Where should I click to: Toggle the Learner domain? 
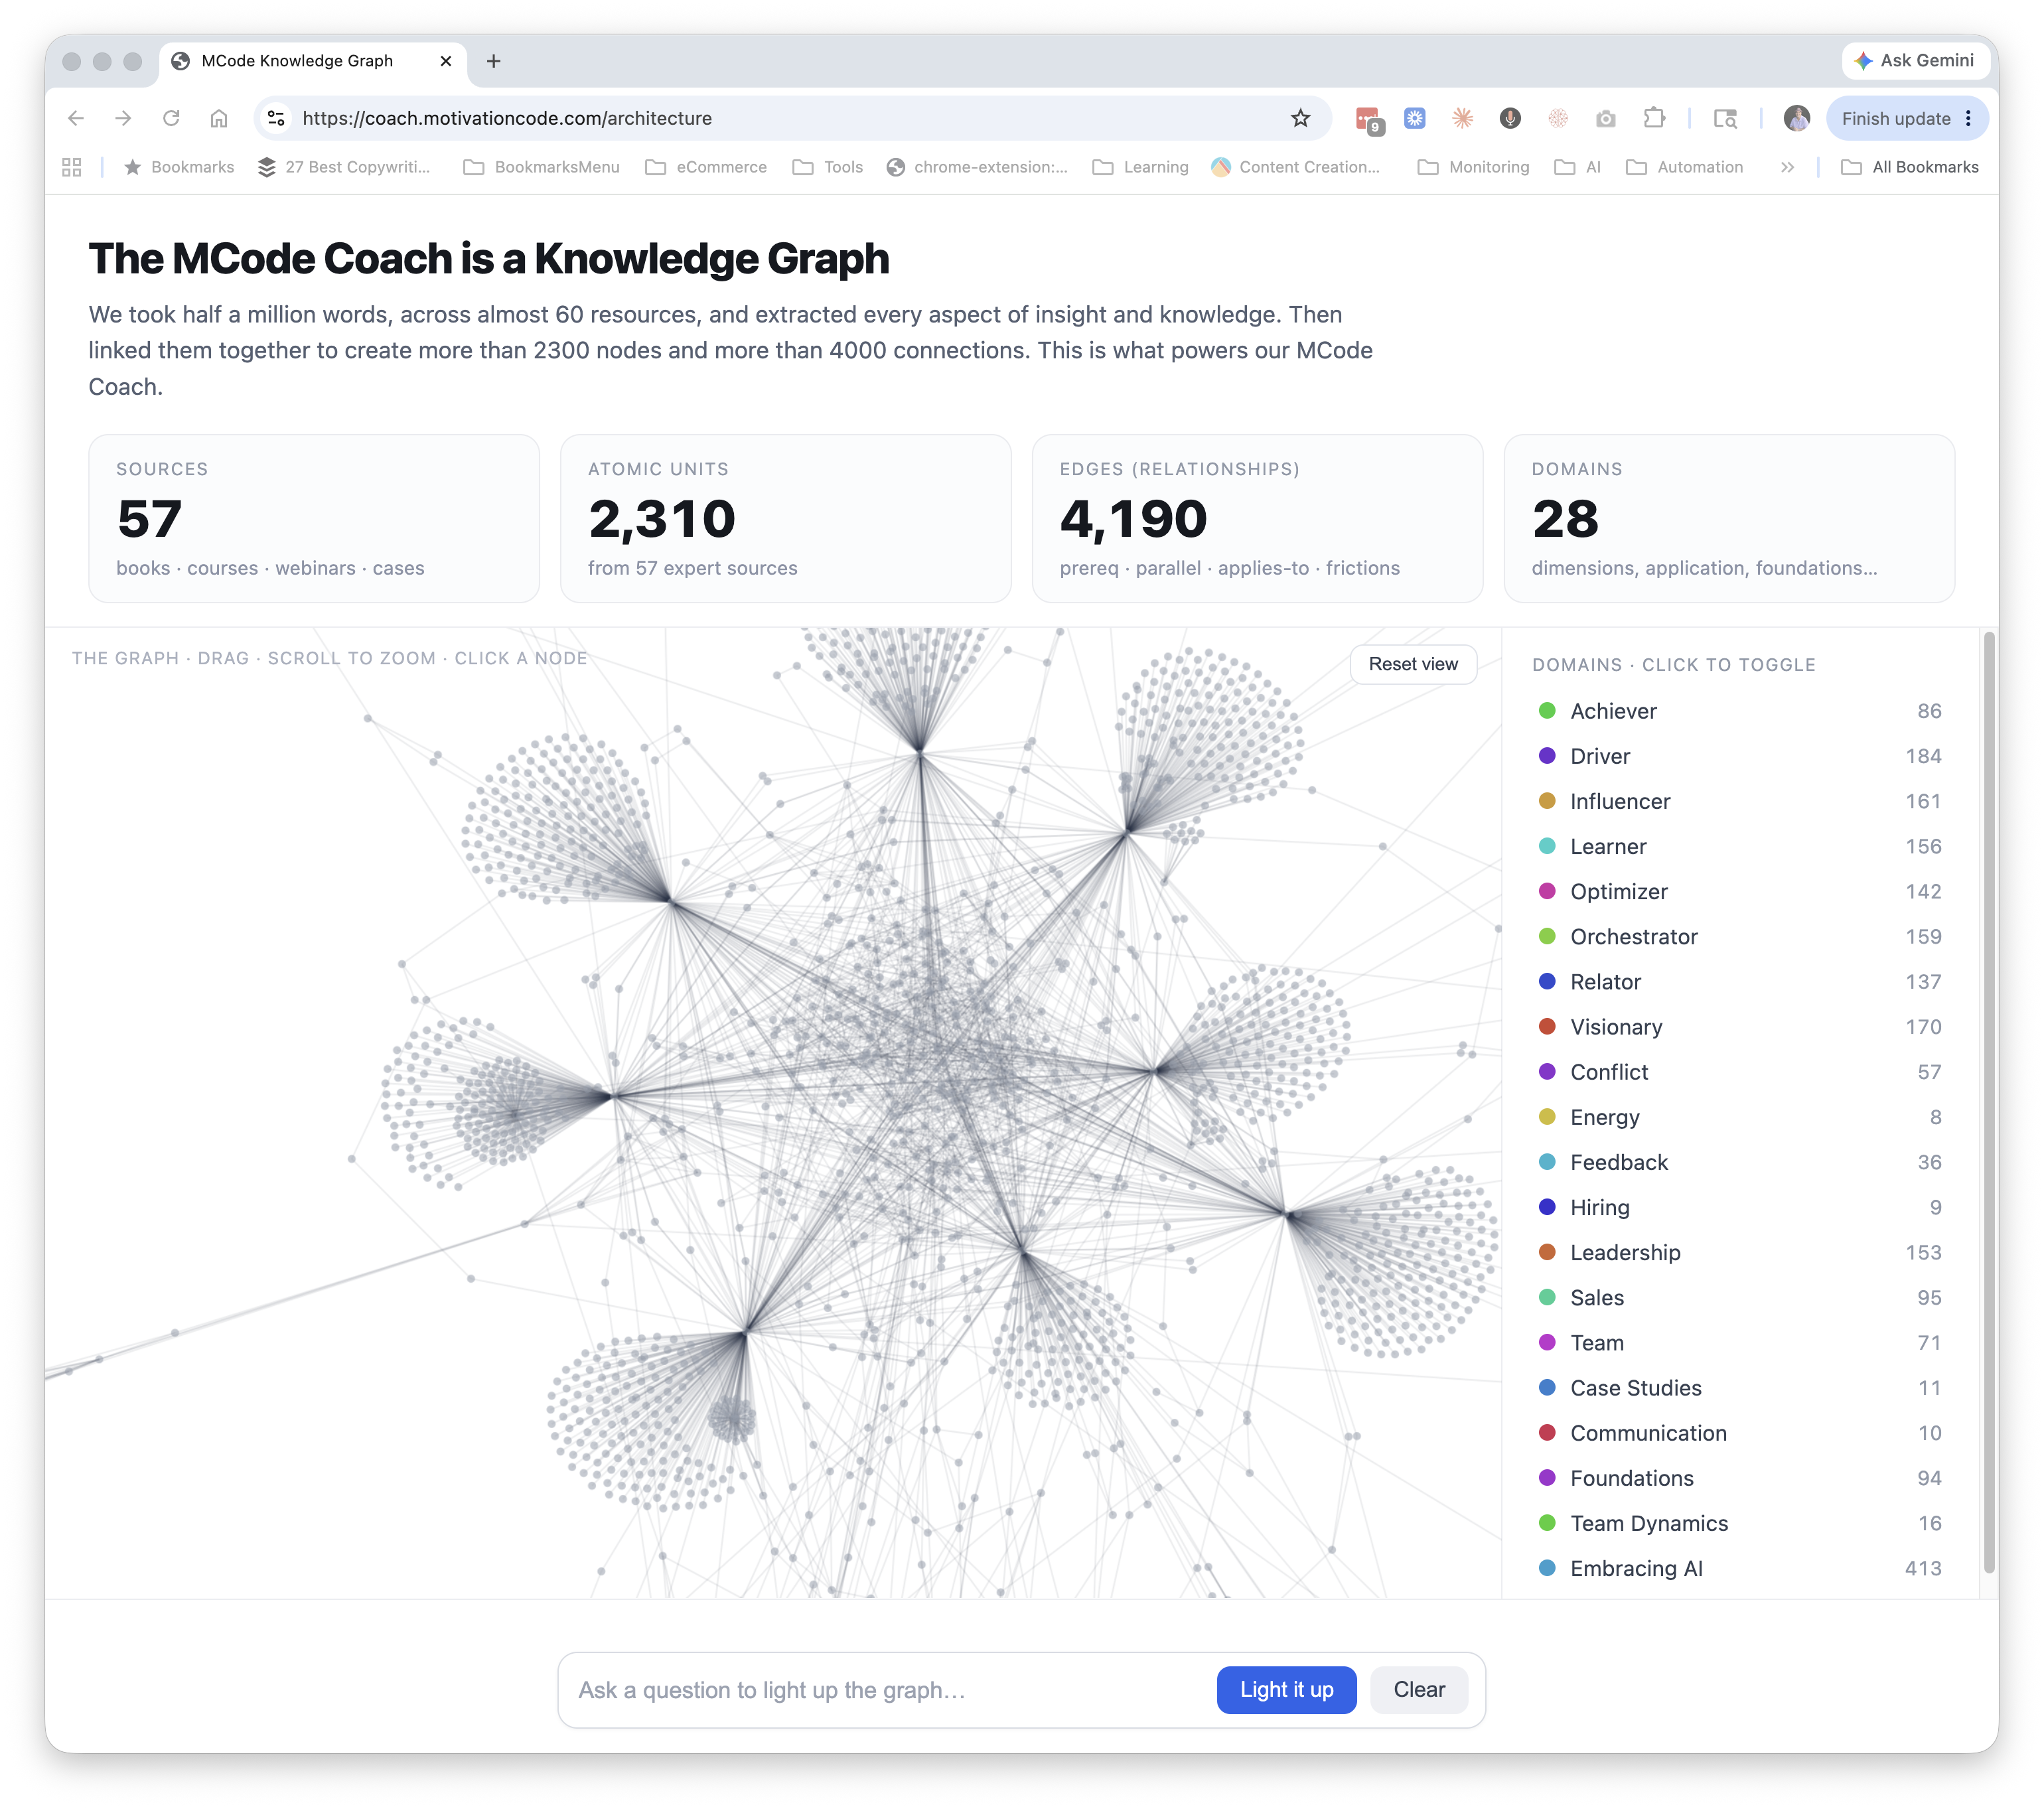(x=1739, y=846)
